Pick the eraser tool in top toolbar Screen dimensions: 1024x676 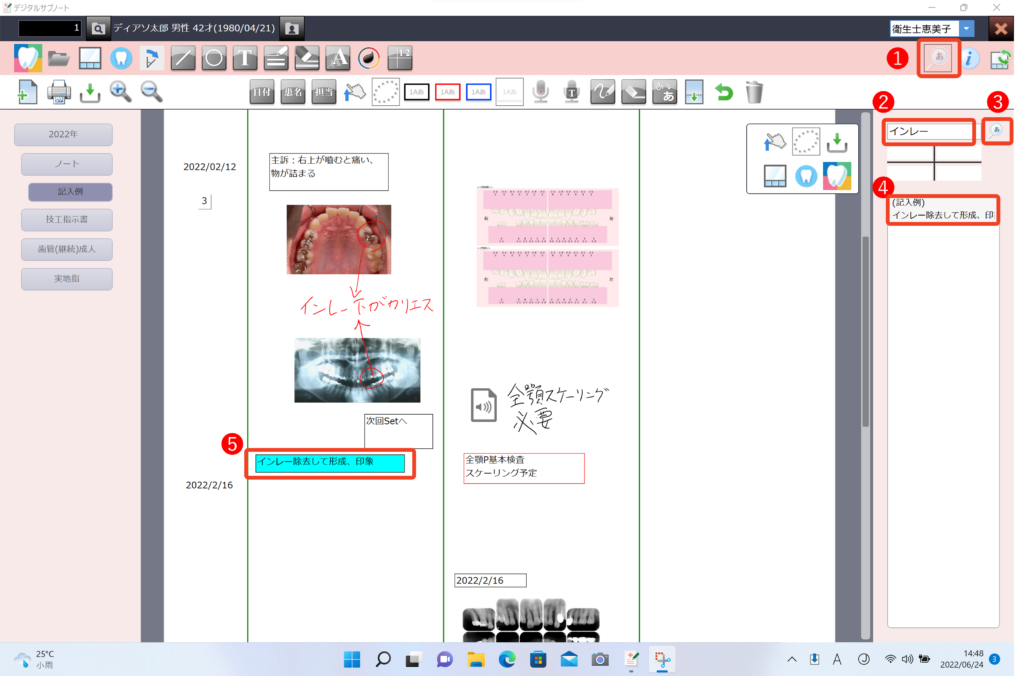click(x=307, y=58)
